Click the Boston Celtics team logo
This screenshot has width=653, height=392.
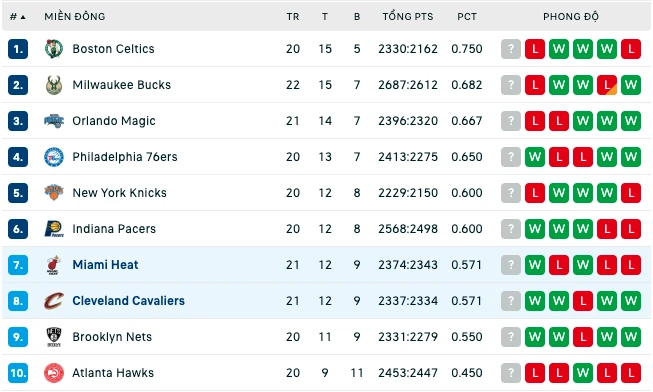(54, 49)
